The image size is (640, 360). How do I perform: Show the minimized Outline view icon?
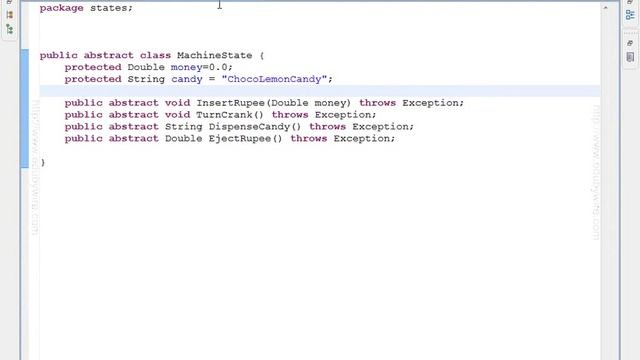630,16
